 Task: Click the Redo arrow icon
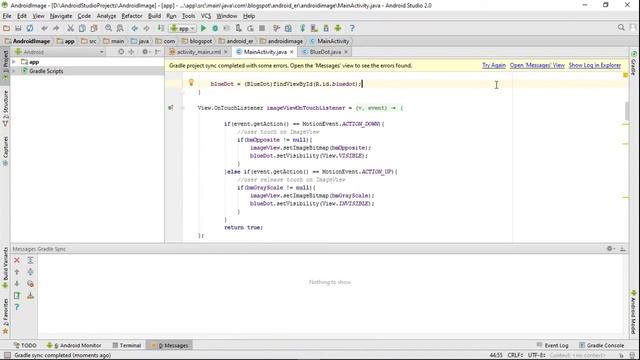(x=56, y=28)
